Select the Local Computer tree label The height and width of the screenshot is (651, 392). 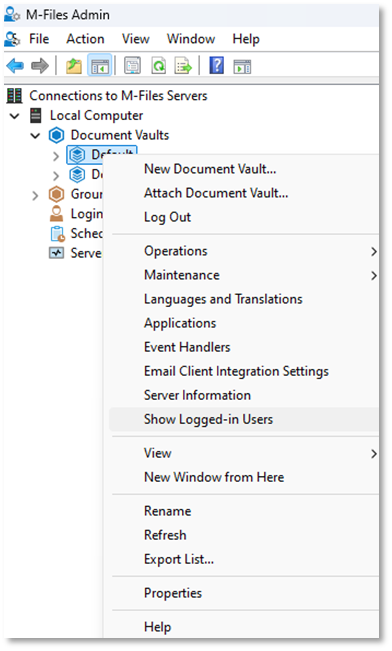(96, 115)
